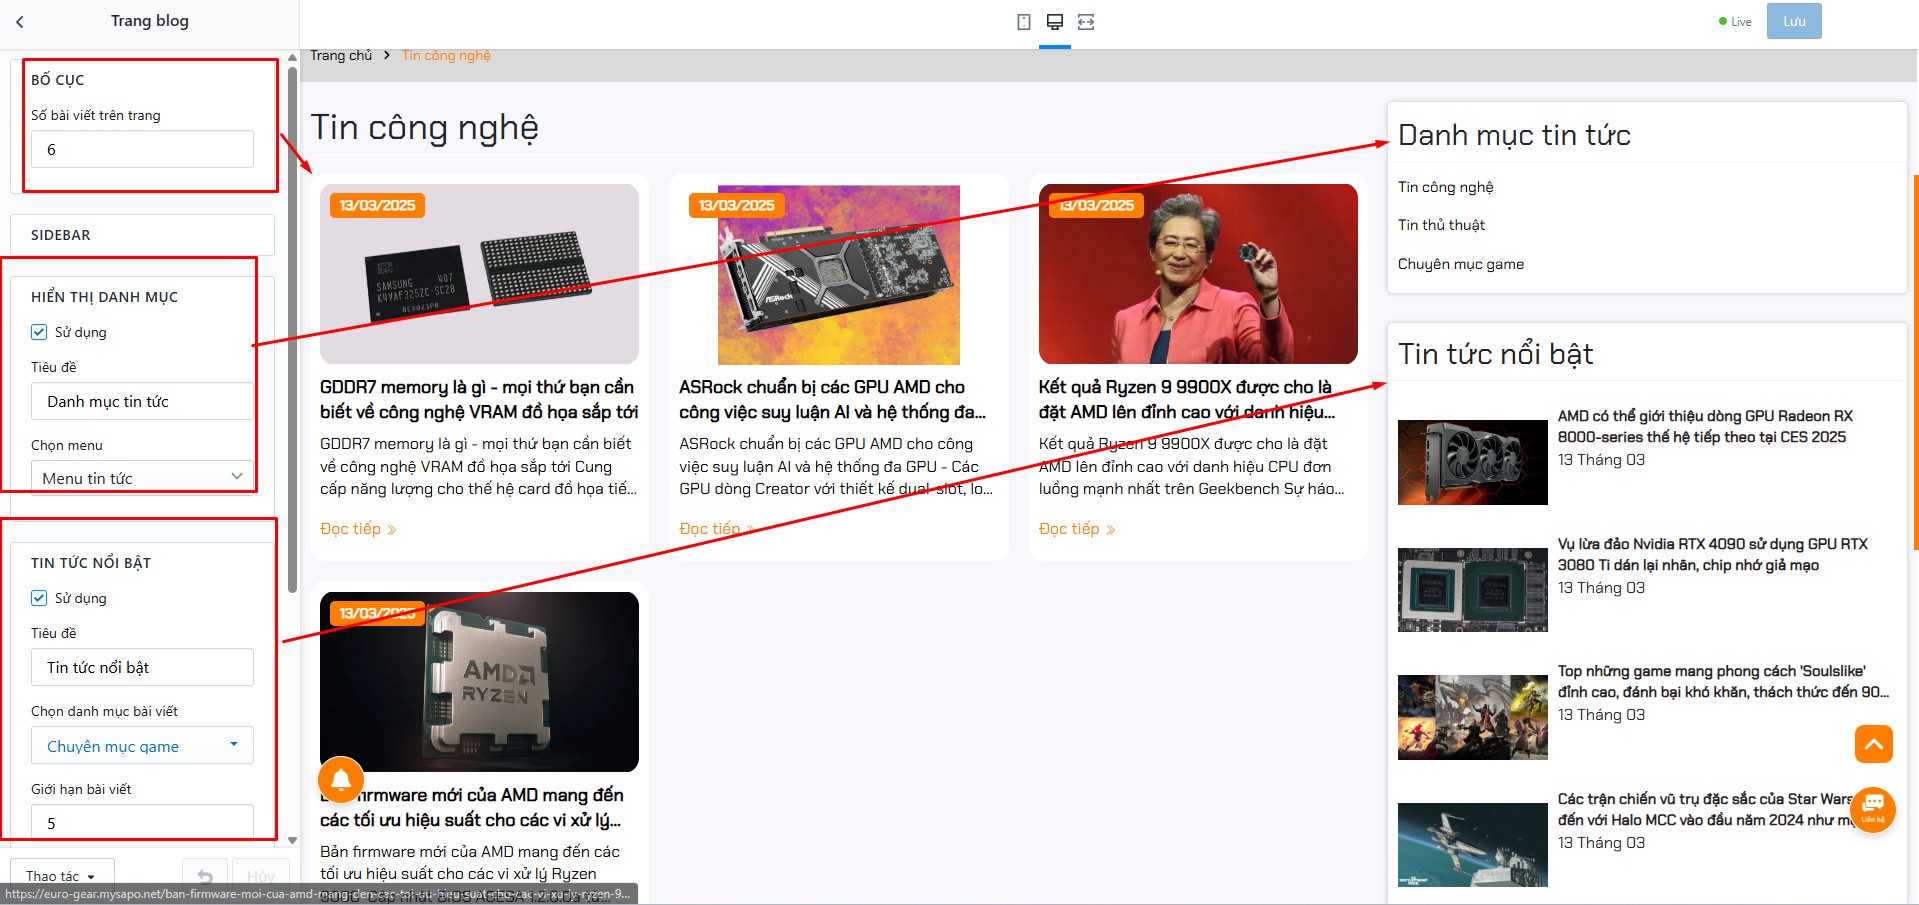Open Chuyên mục game category dropdown

[x=142, y=745]
